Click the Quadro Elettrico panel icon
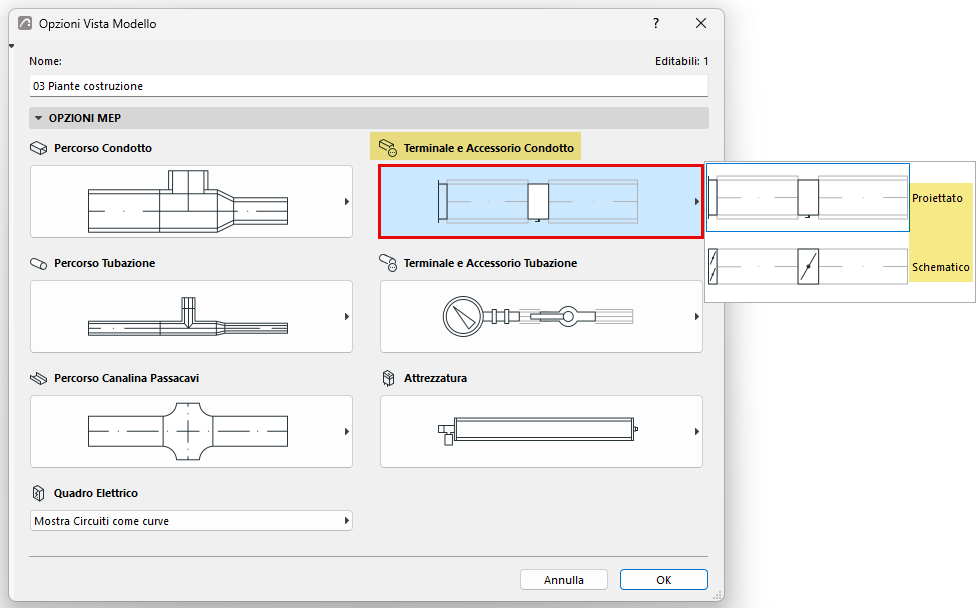The height and width of the screenshot is (608, 980). pyautogui.click(x=38, y=493)
